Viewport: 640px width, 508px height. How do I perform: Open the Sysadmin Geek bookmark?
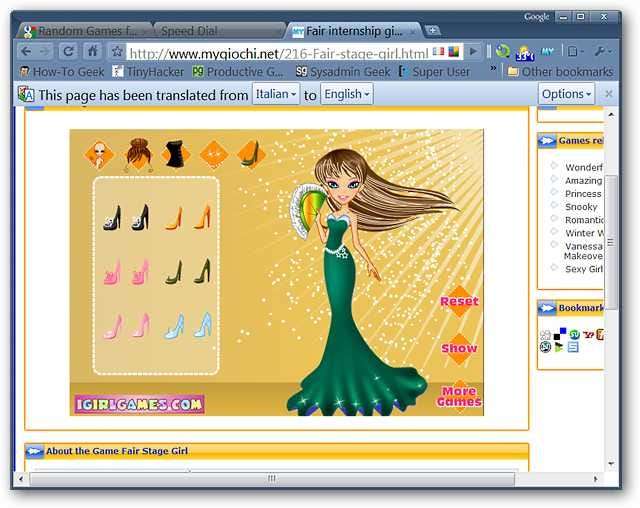(x=343, y=72)
